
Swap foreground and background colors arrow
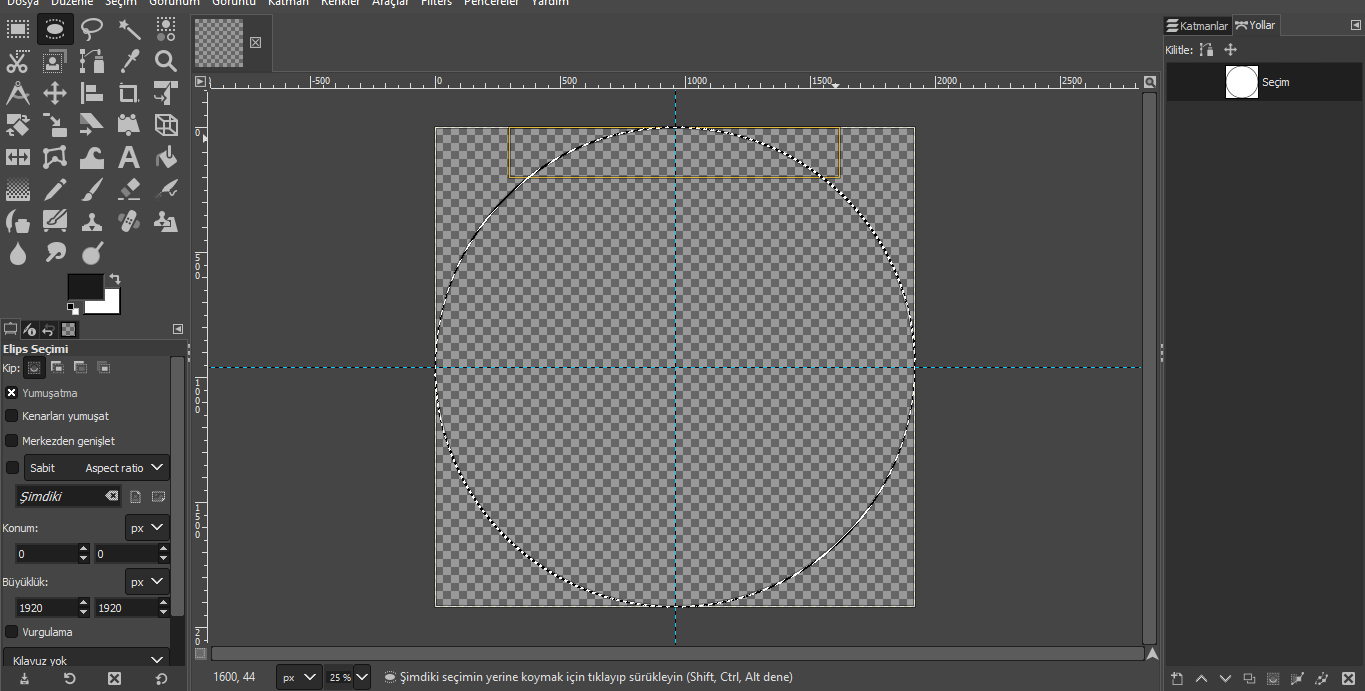pos(115,279)
